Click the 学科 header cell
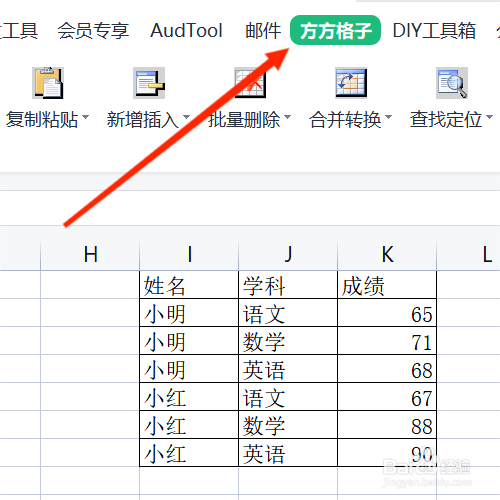The image size is (500, 500). click(288, 285)
